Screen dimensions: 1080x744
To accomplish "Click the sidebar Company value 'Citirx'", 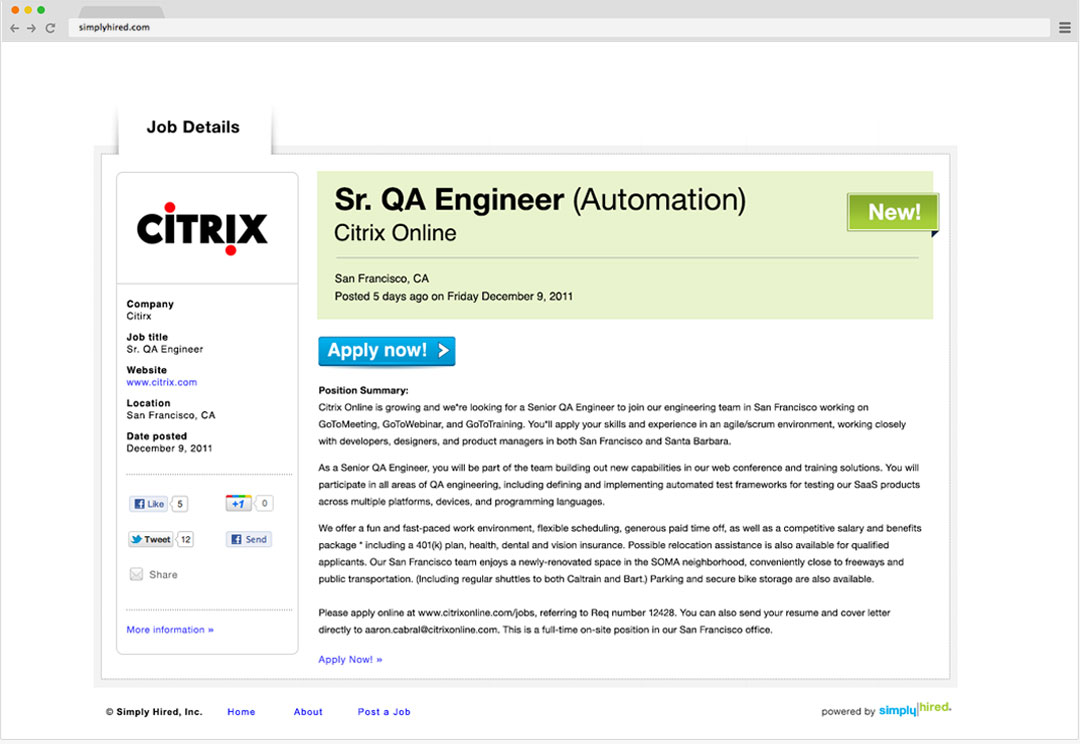I will point(138,316).
